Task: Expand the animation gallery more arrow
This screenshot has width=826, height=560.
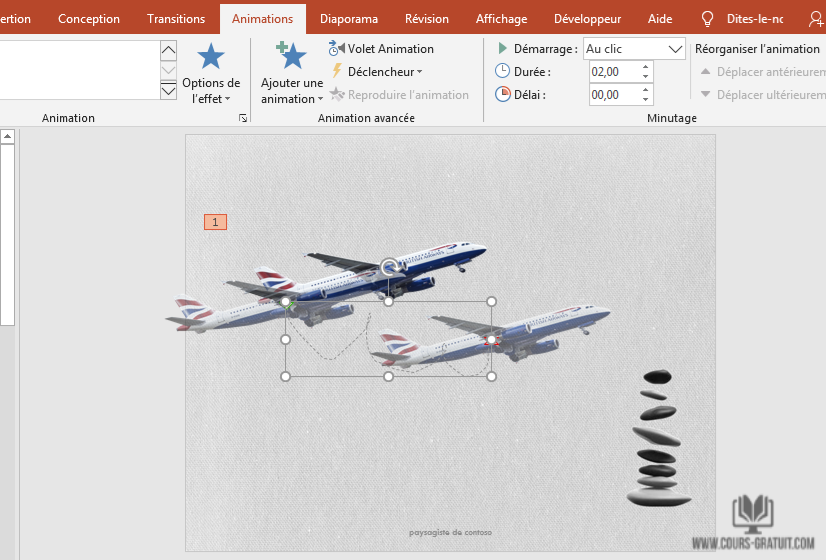Action: (x=168, y=91)
